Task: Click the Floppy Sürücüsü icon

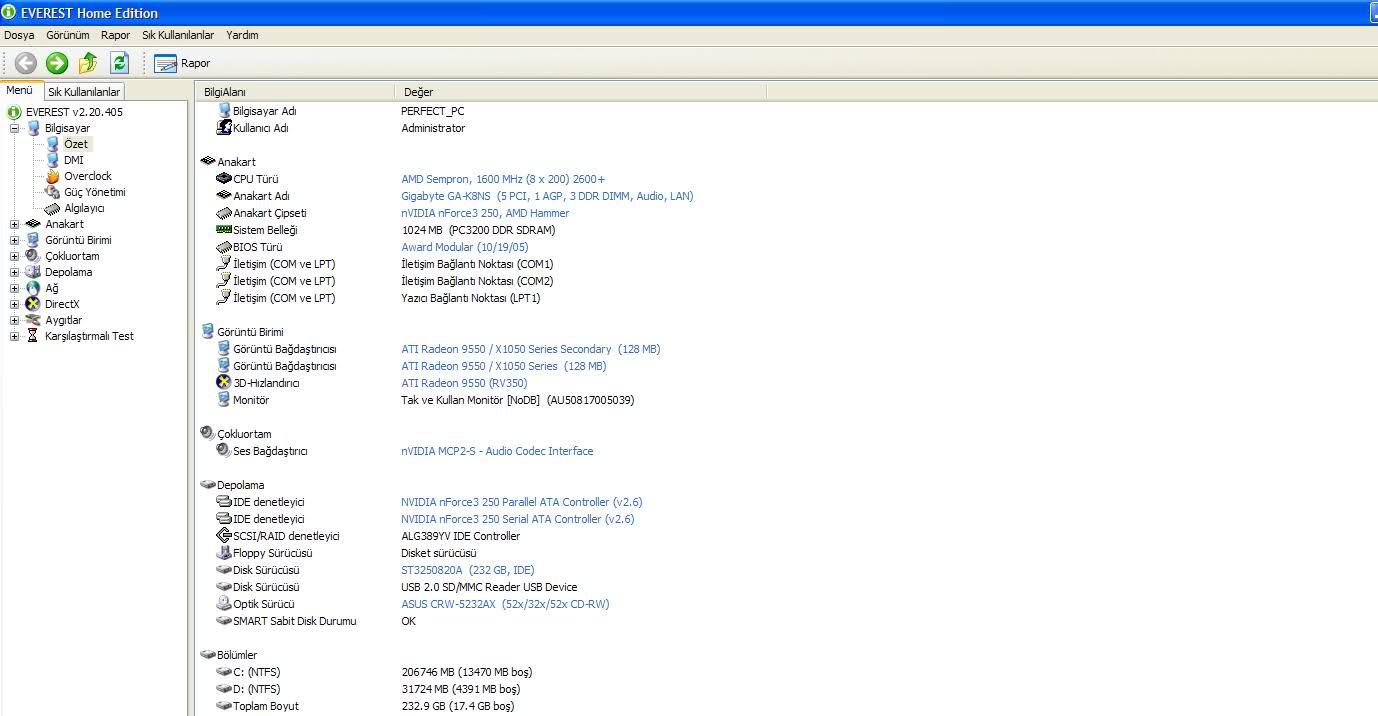Action: [x=224, y=553]
